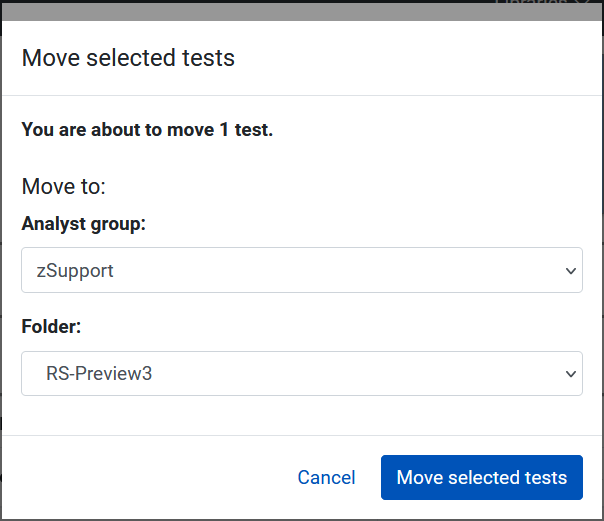
Task: Click the Folder dropdown chevron arrow
Action: (571, 374)
